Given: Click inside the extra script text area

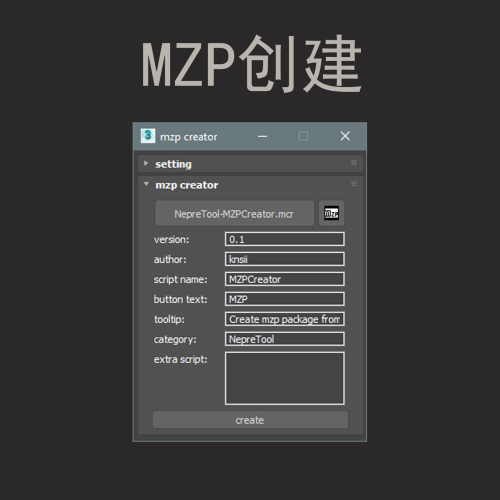Looking at the screenshot, I should coord(285,379).
